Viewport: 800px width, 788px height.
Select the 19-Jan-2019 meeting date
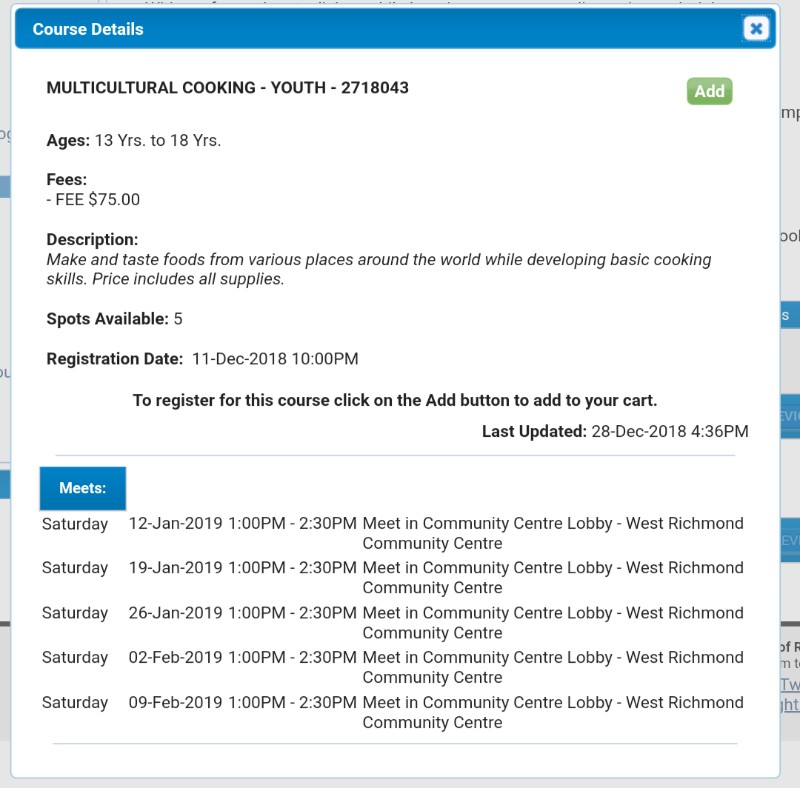[x=175, y=567]
